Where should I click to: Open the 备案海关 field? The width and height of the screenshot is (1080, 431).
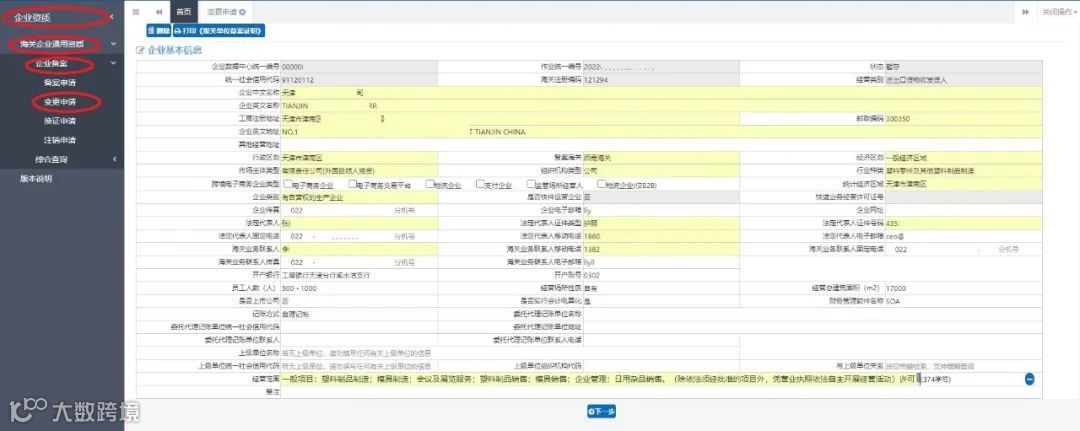click(661, 158)
